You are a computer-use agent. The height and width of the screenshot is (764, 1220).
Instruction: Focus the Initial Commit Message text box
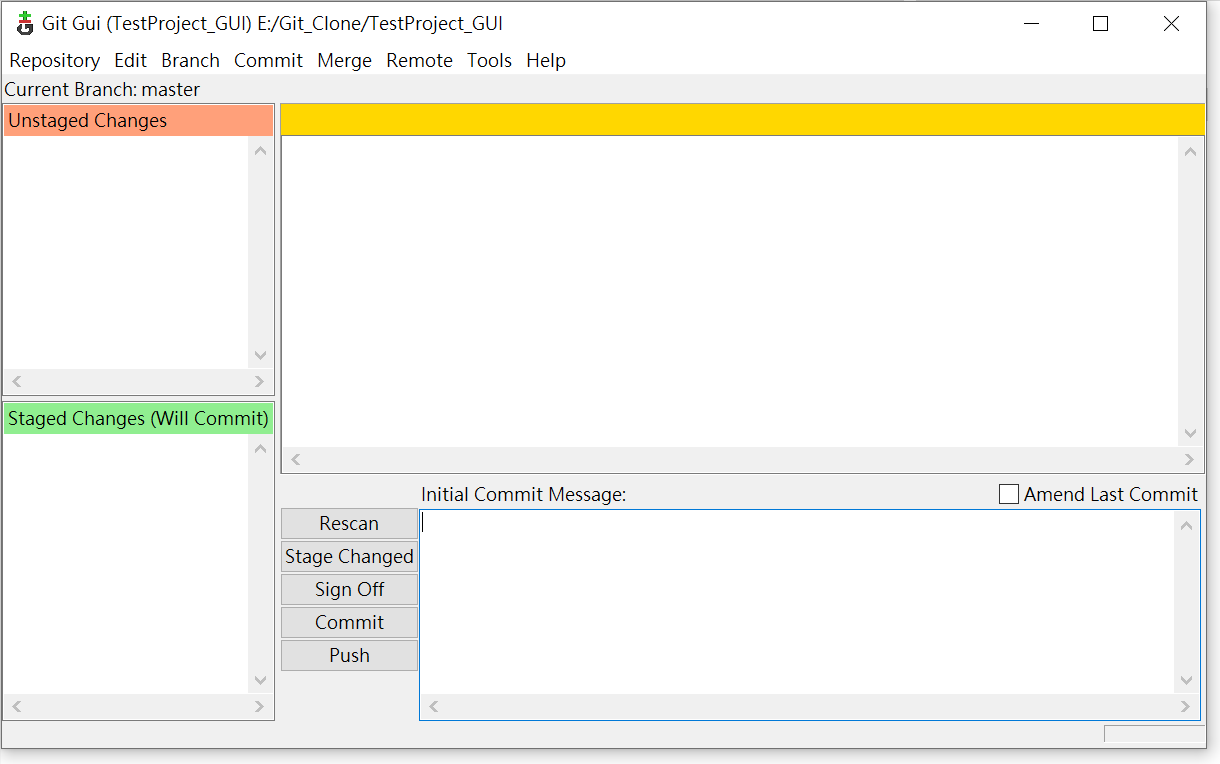tap(797, 603)
